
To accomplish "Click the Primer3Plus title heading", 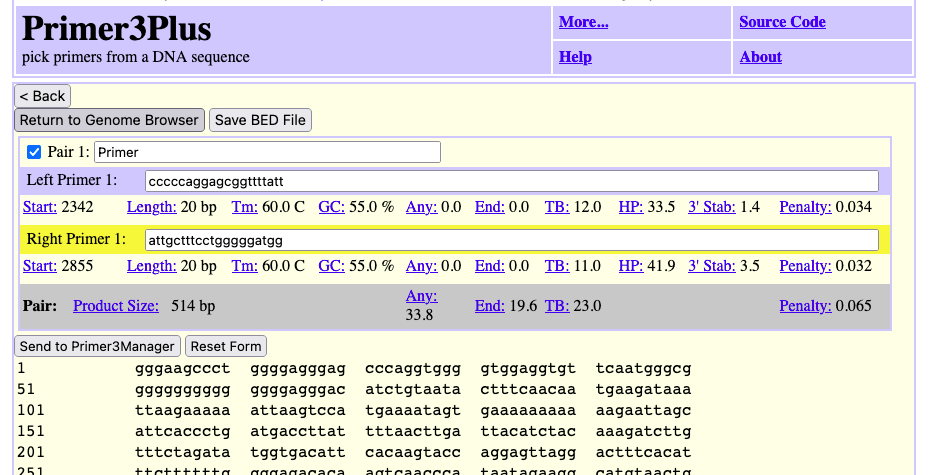I will [116, 28].
